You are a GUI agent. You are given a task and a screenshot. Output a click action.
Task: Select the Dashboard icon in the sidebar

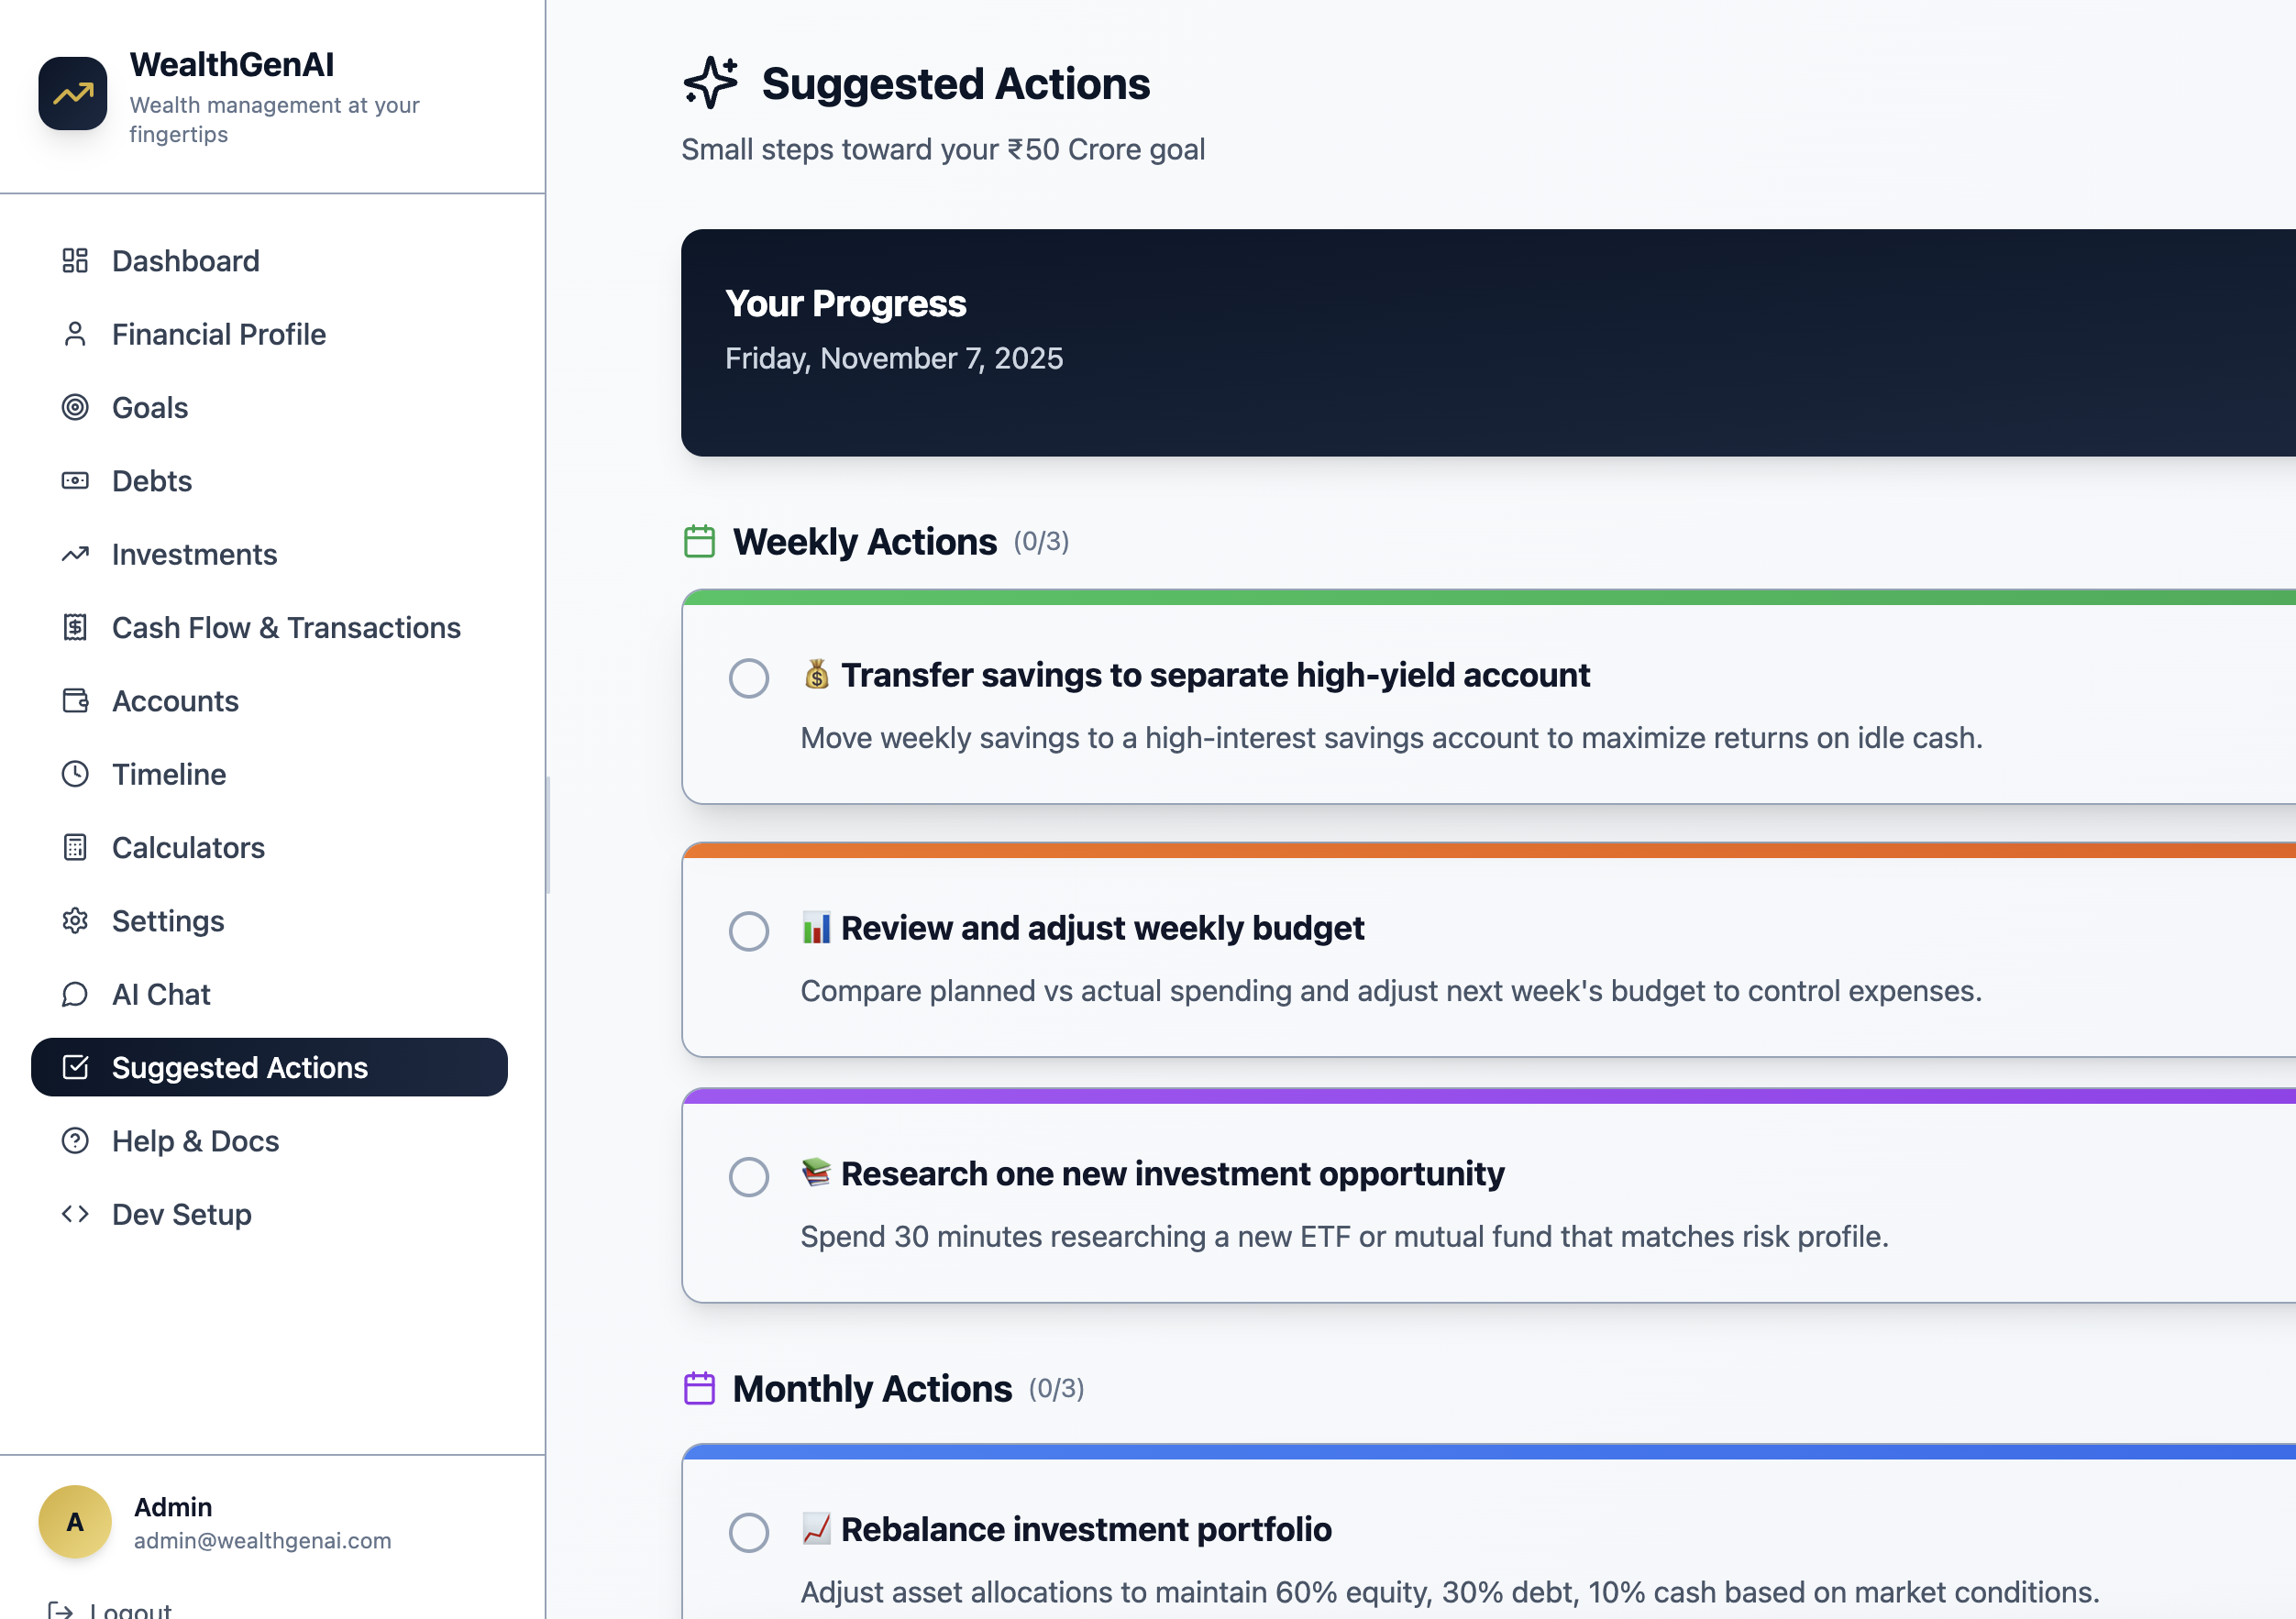75,261
